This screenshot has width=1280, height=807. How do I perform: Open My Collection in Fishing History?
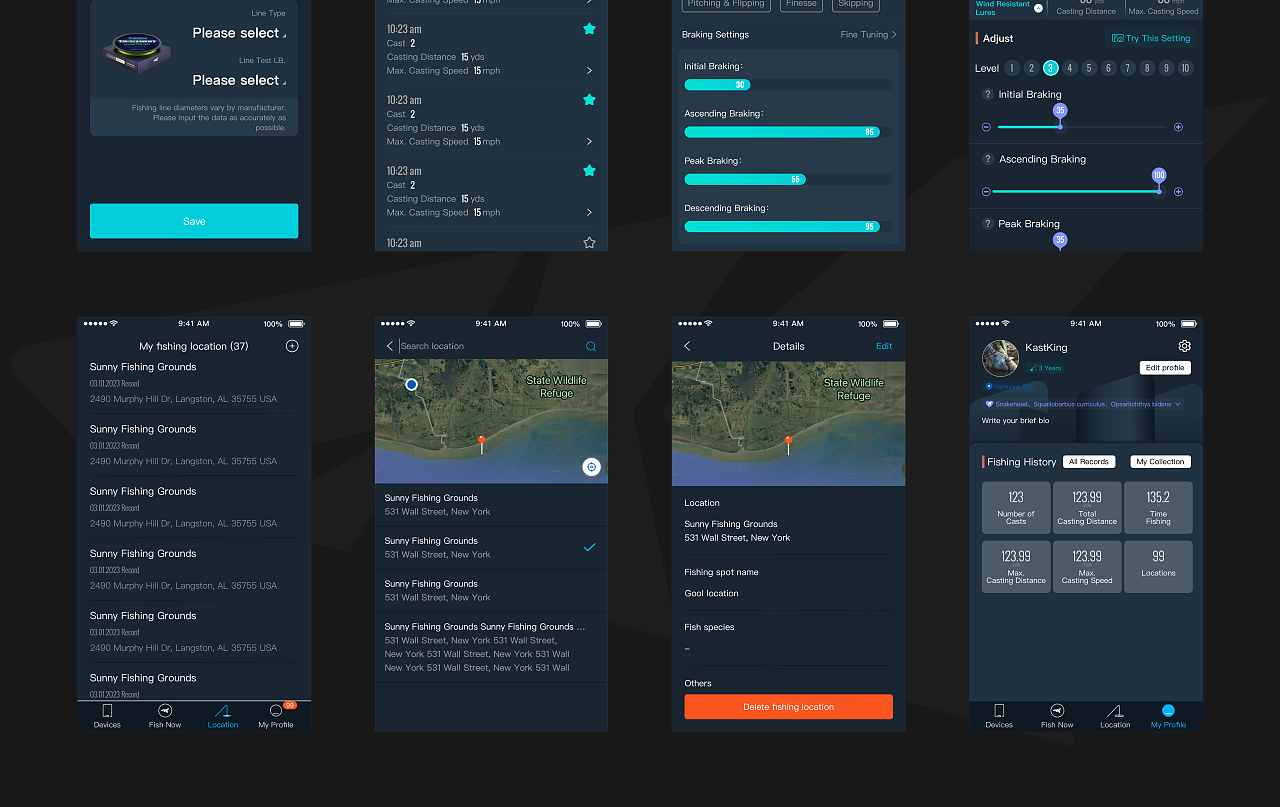1160,462
